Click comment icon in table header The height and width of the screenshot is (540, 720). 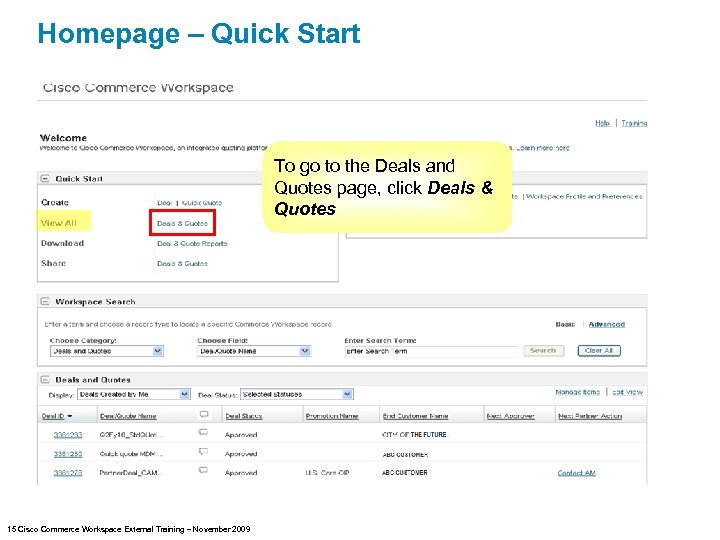[x=204, y=415]
